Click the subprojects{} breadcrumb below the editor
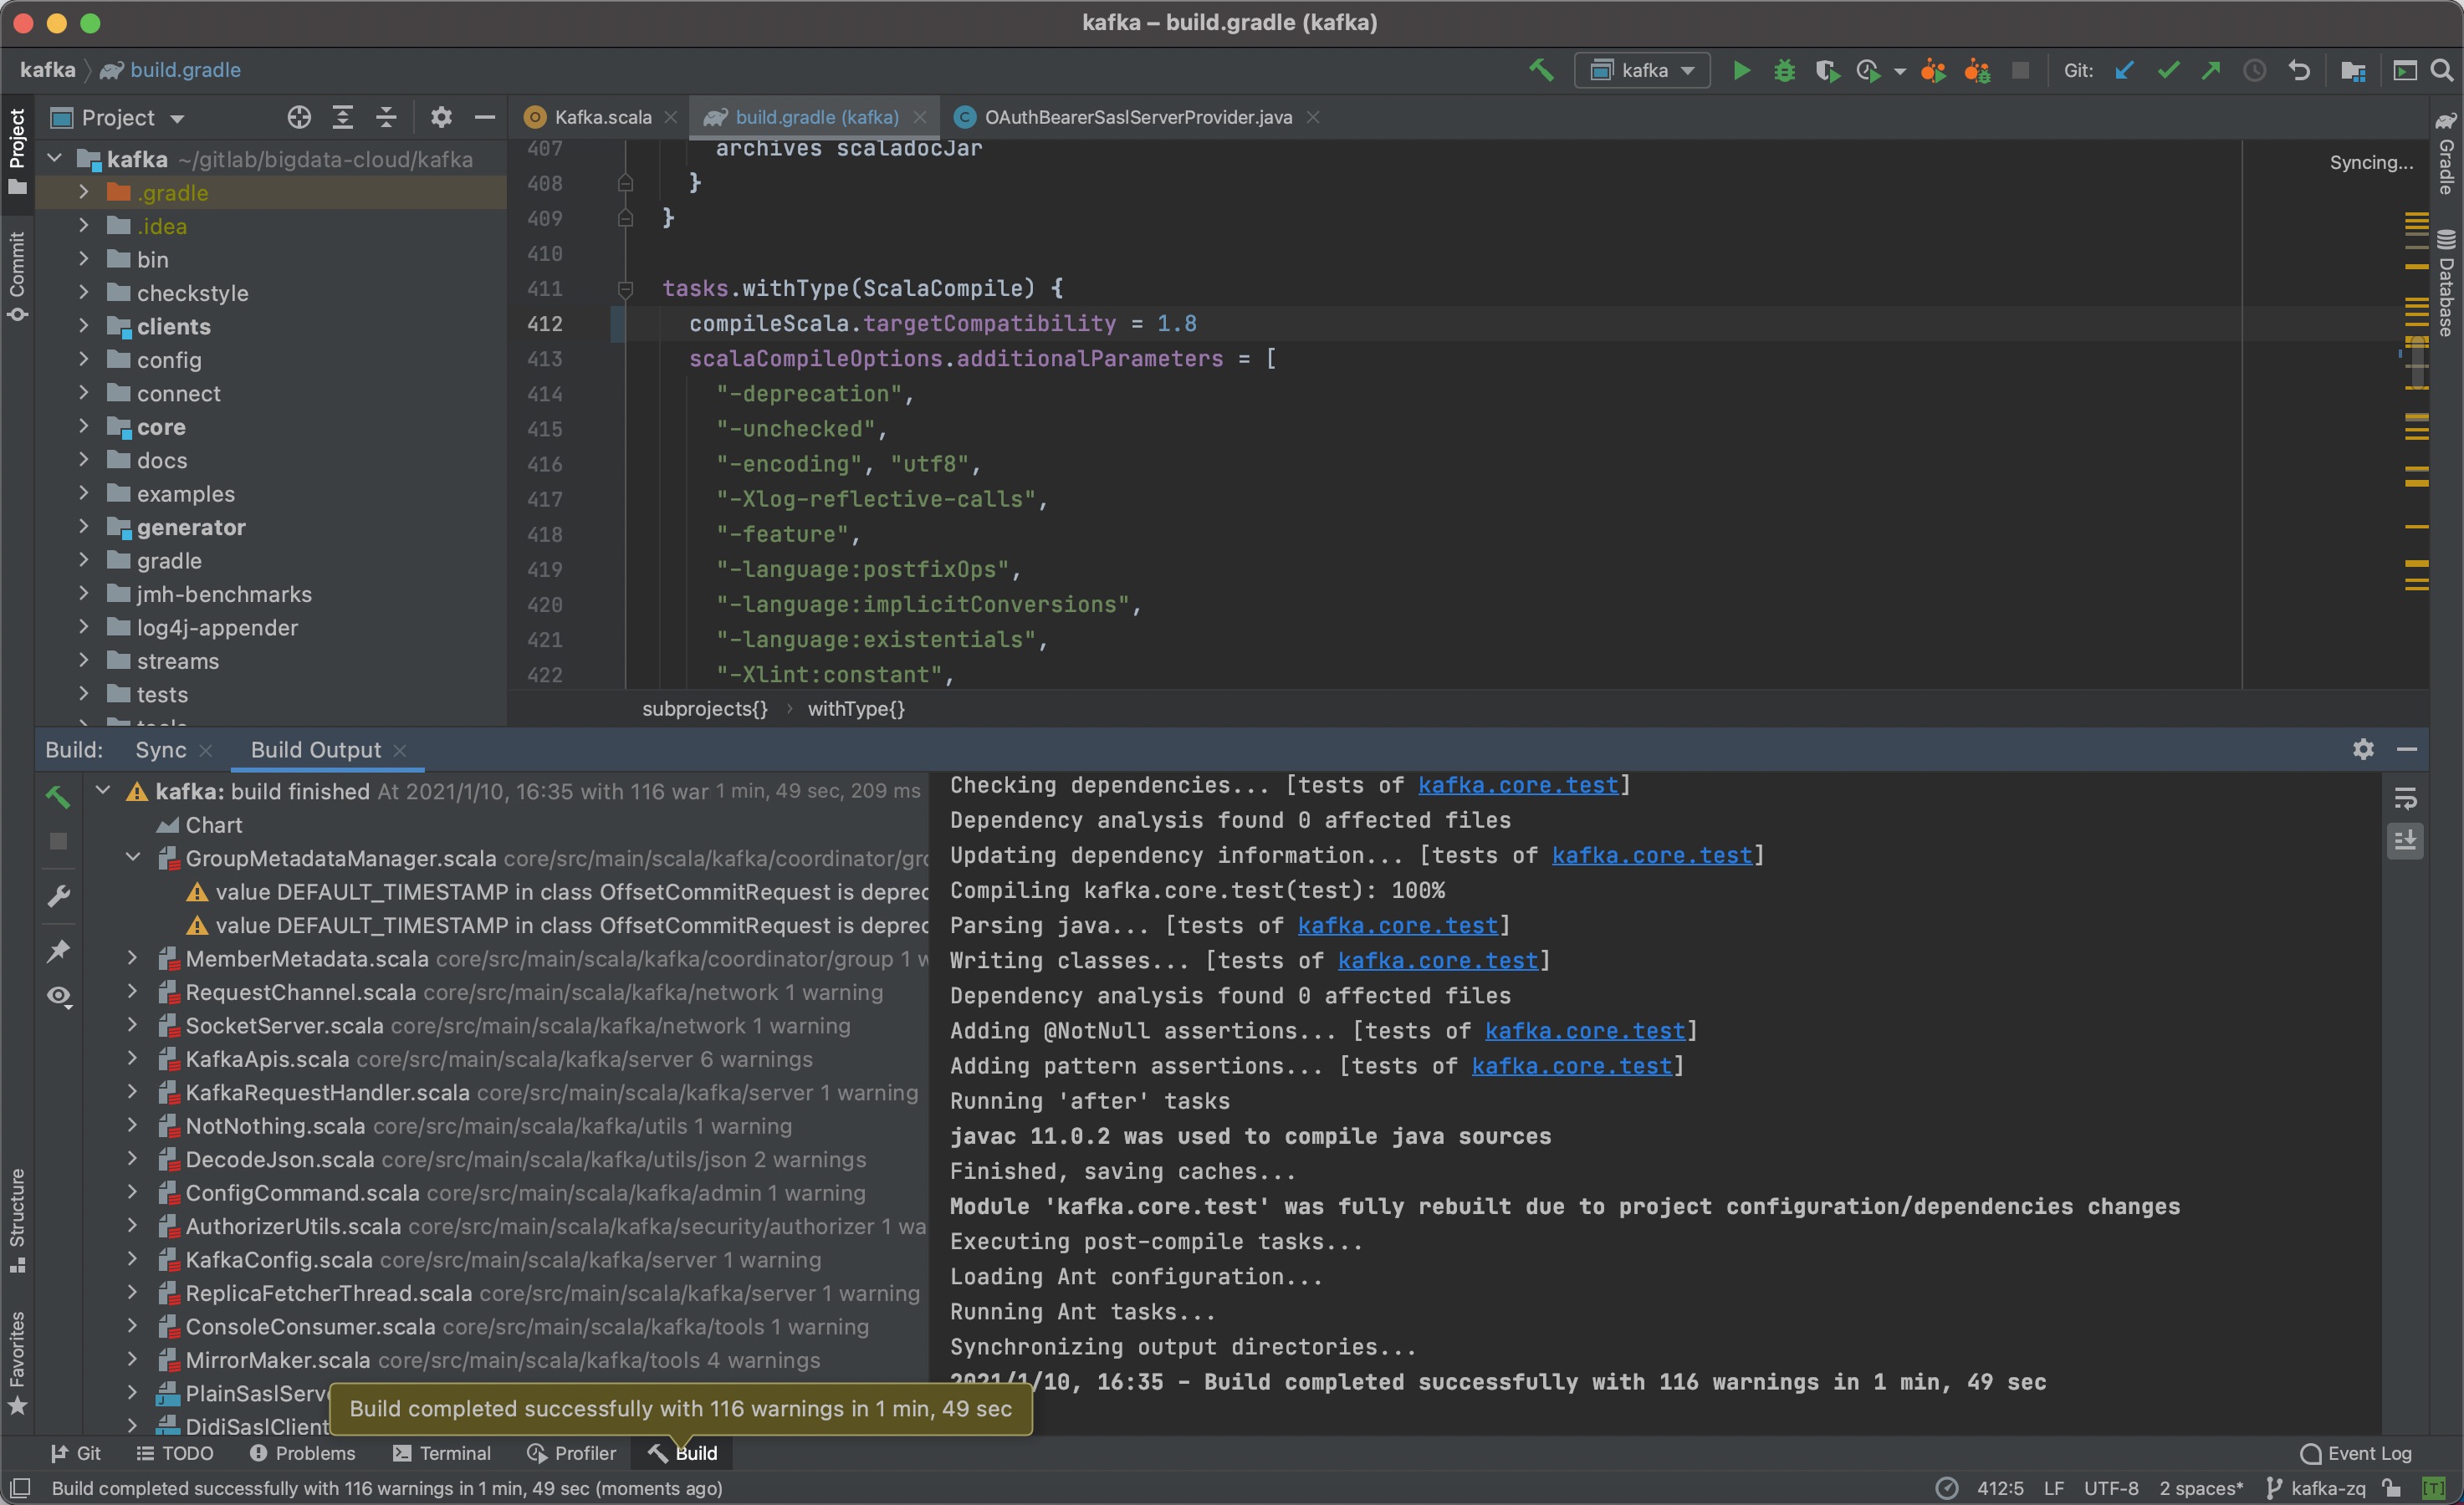2464x1505 pixels. (x=704, y=709)
